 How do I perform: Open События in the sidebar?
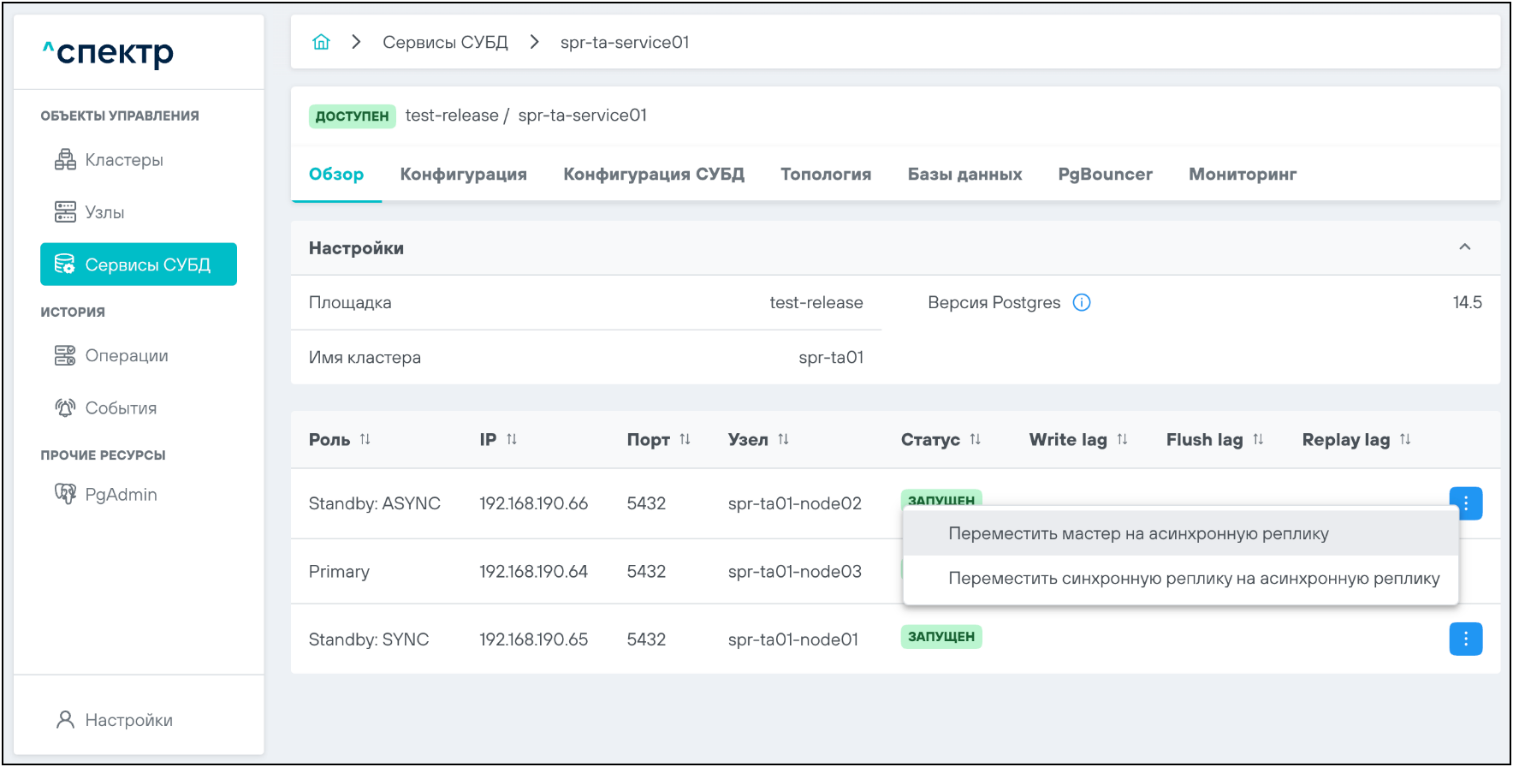pos(120,408)
